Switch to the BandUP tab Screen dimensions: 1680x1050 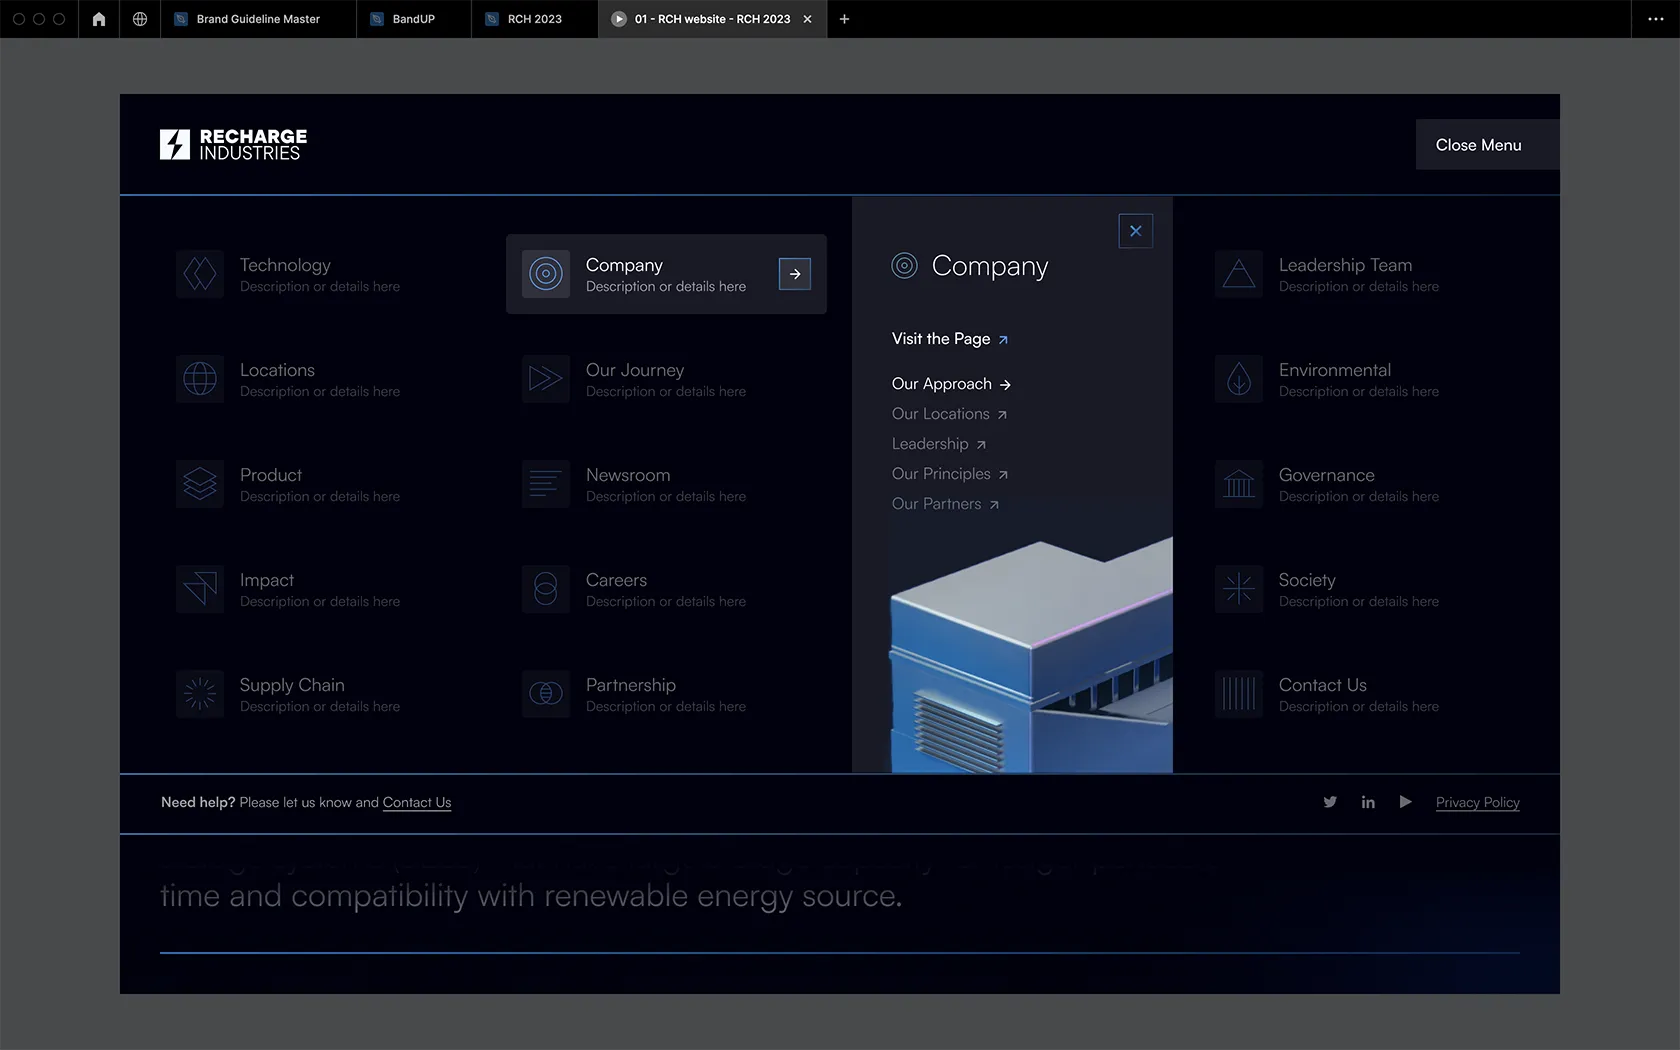coord(413,19)
